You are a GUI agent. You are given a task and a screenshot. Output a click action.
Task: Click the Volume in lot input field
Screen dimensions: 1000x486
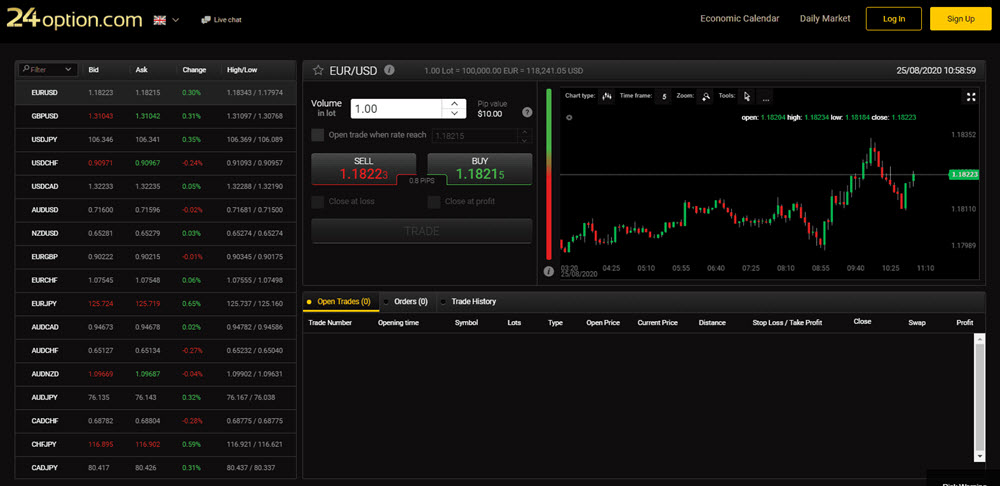click(397, 108)
